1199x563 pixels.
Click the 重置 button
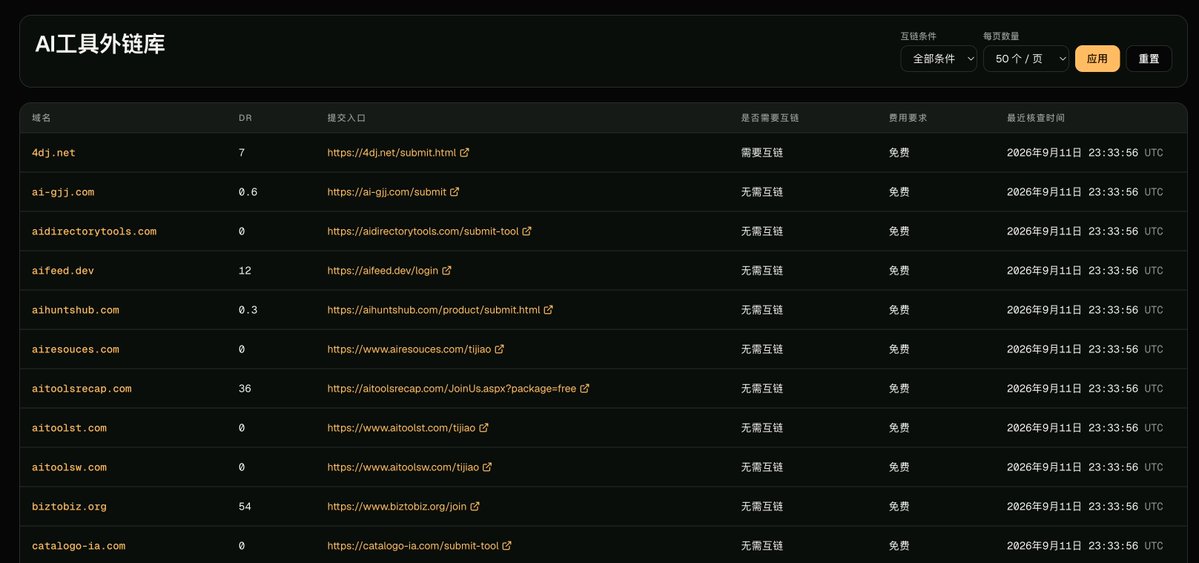click(1149, 59)
